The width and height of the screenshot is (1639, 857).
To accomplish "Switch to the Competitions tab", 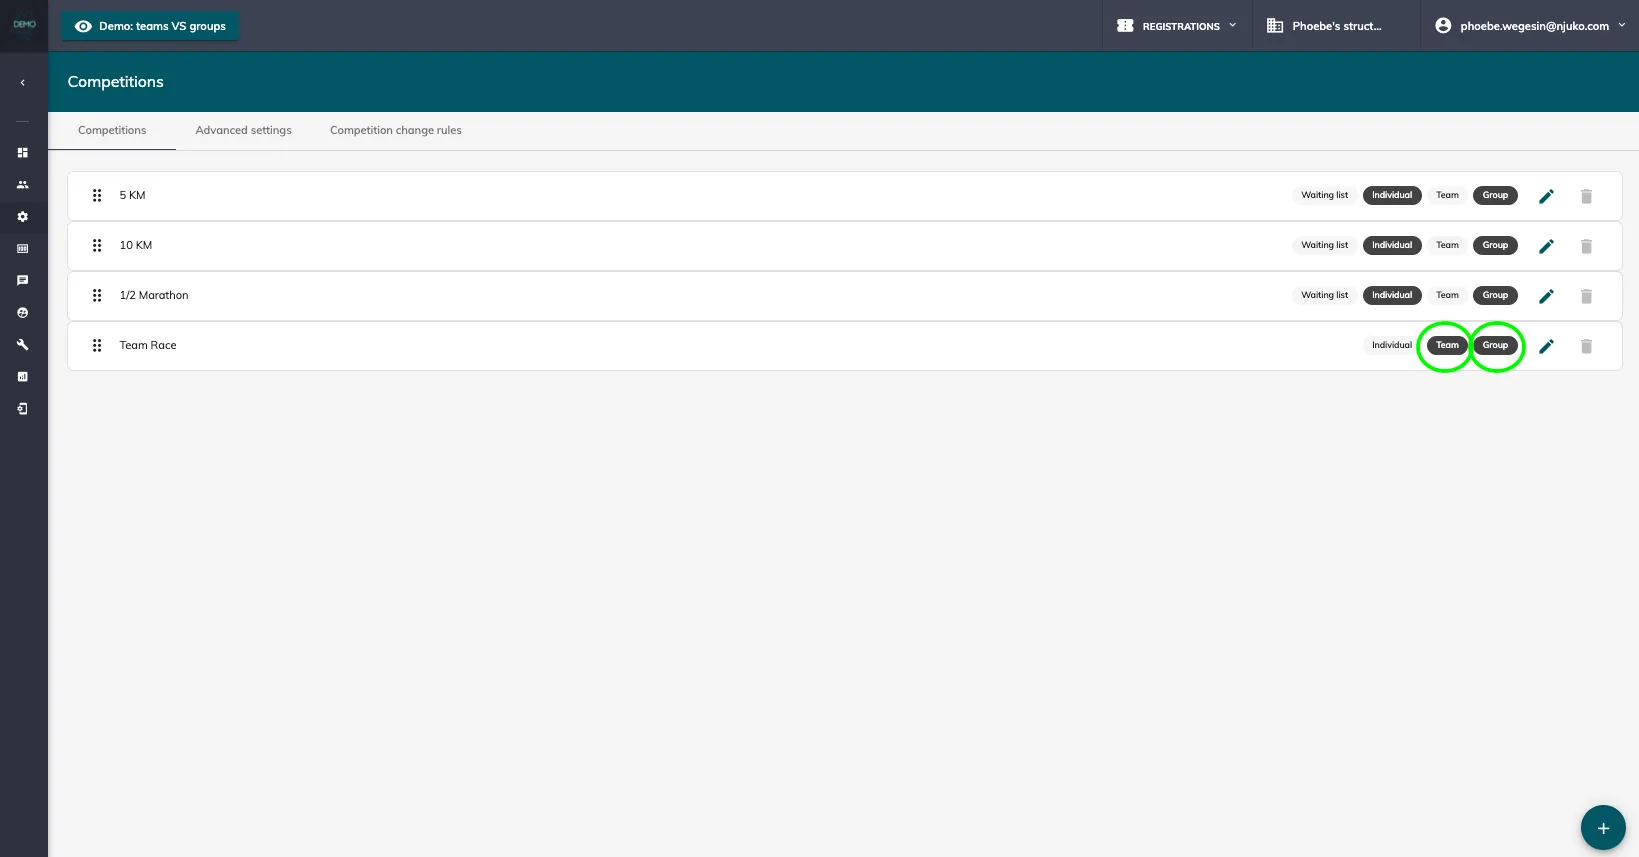I will 112,131.
